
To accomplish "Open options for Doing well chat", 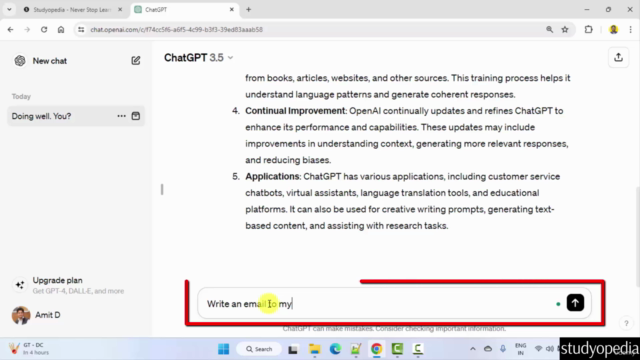I will point(121,116).
